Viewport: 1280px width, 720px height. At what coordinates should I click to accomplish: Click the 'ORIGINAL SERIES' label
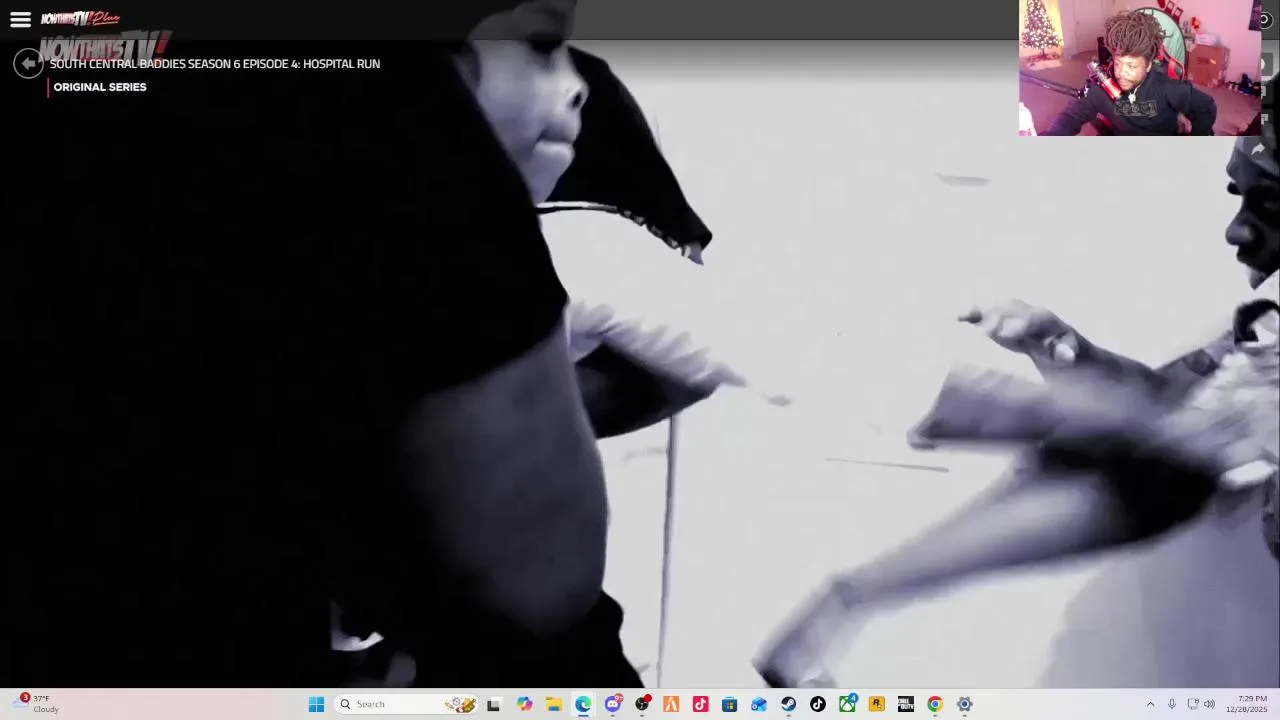[100, 87]
